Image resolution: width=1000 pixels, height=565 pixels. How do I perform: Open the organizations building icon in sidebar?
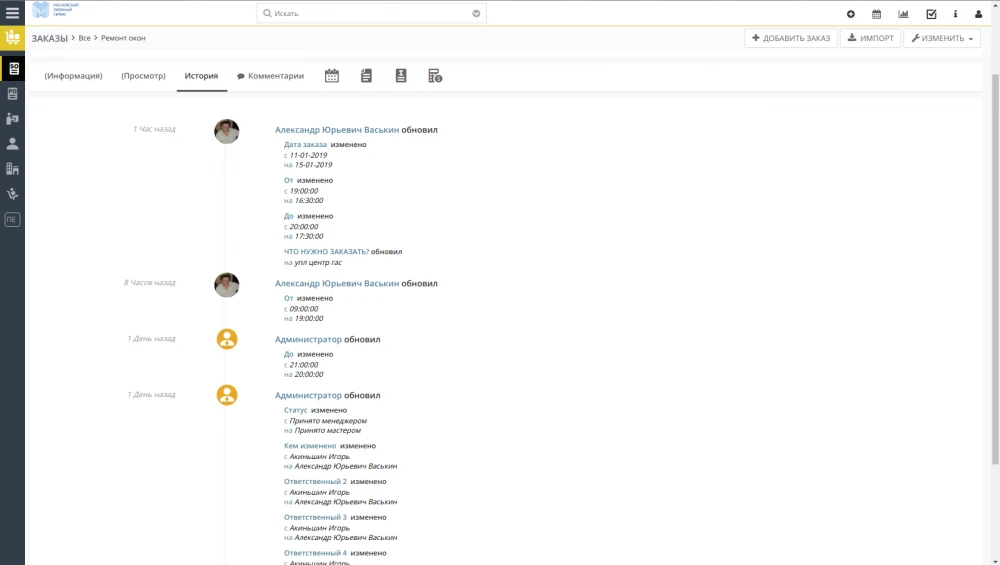click(12, 169)
